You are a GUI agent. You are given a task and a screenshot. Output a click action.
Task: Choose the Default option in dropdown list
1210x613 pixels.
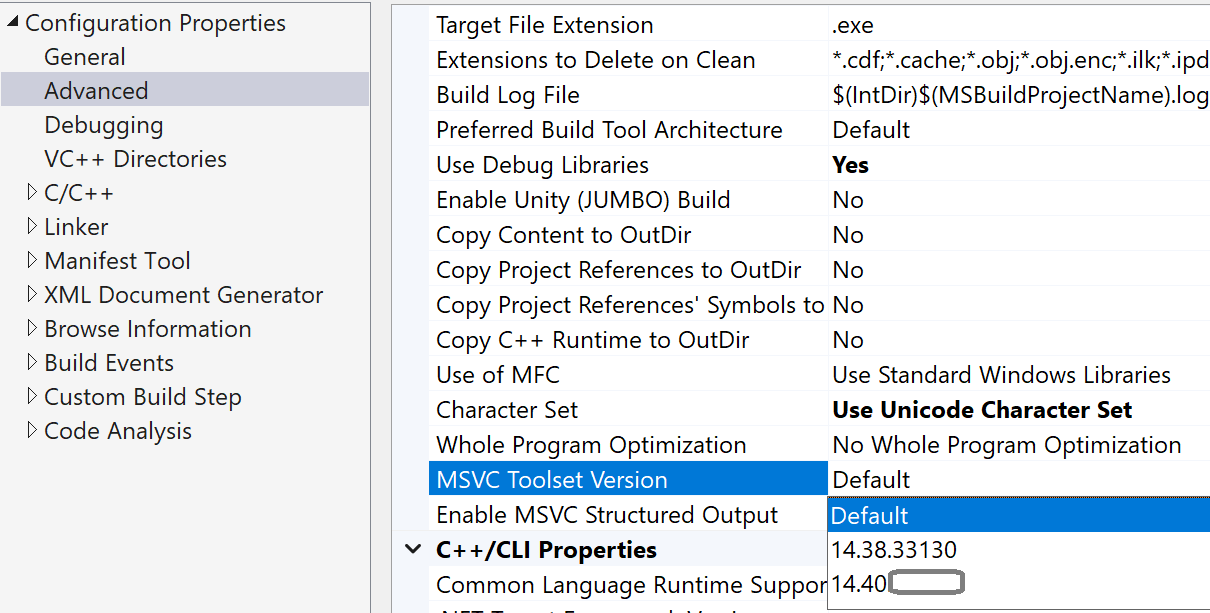pyautogui.click(x=870, y=516)
